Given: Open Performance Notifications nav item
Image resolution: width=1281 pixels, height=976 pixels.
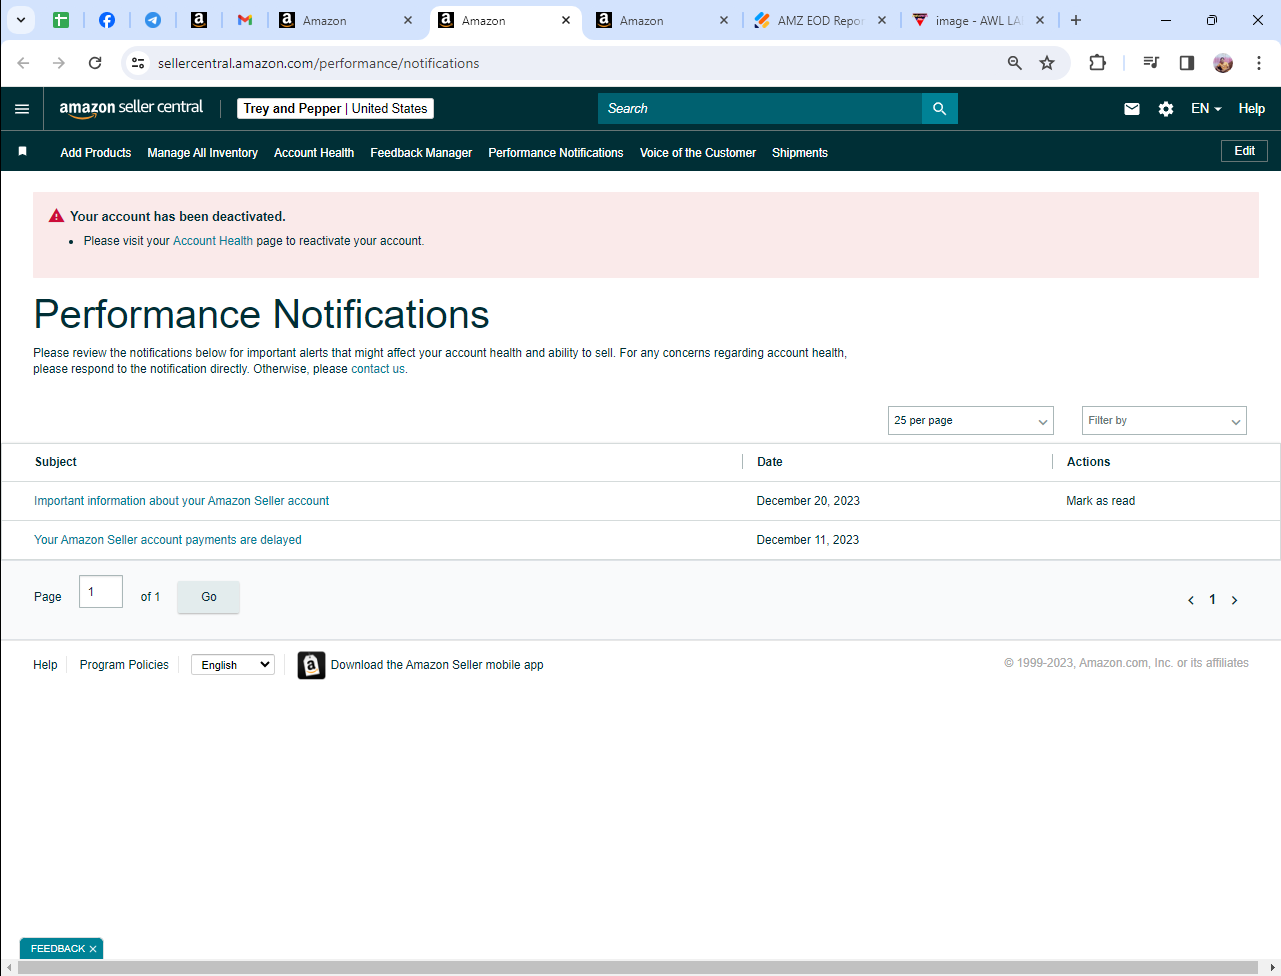Looking at the screenshot, I should pyautogui.click(x=556, y=153).
